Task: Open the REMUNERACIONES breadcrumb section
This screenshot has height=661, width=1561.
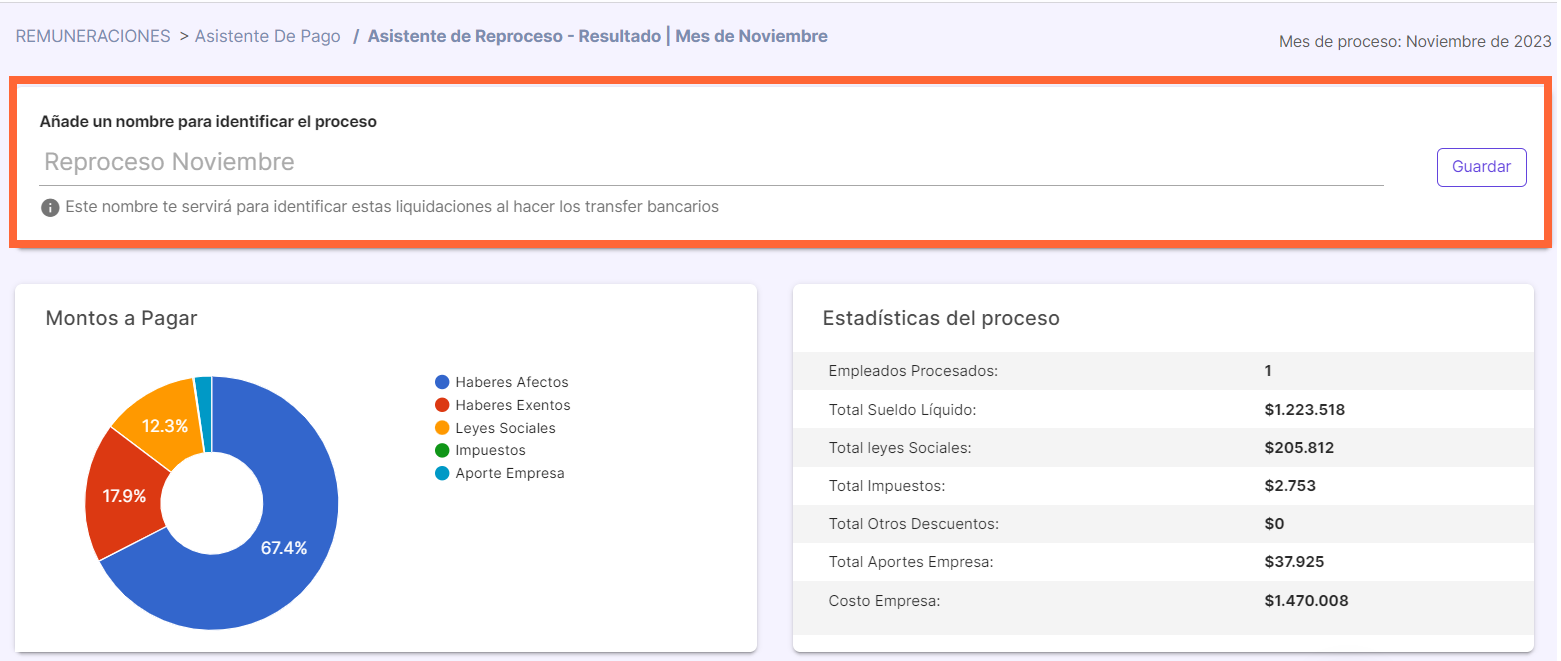Action: point(92,35)
